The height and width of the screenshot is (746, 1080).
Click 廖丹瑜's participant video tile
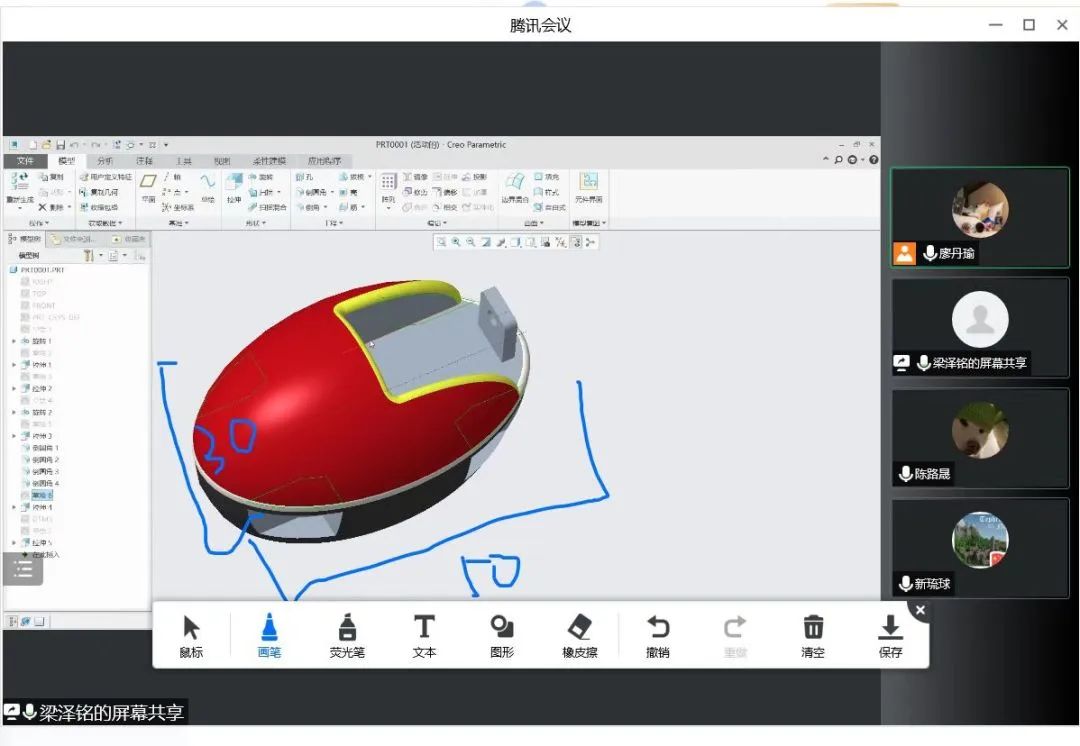click(979, 217)
